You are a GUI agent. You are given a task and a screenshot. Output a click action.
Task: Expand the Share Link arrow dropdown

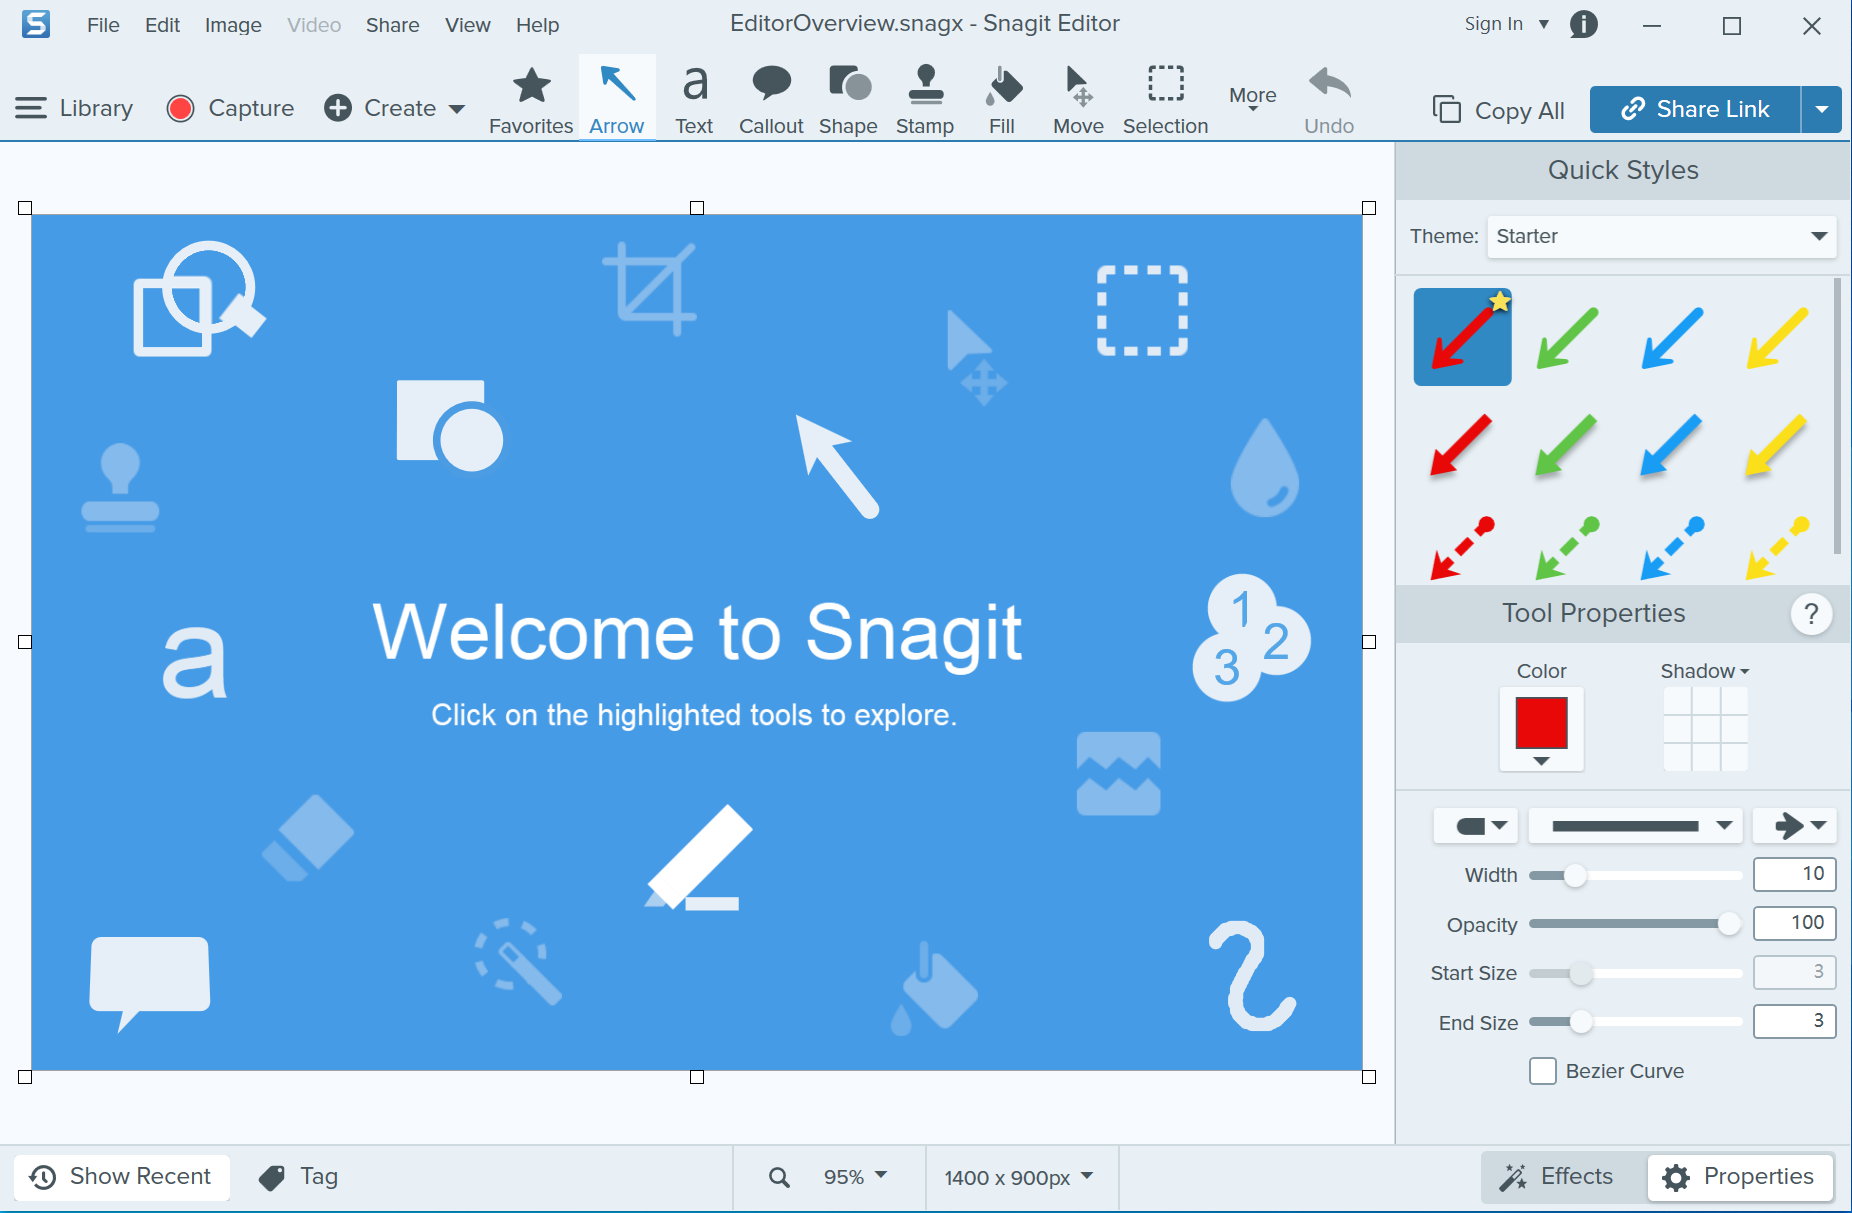1822,109
